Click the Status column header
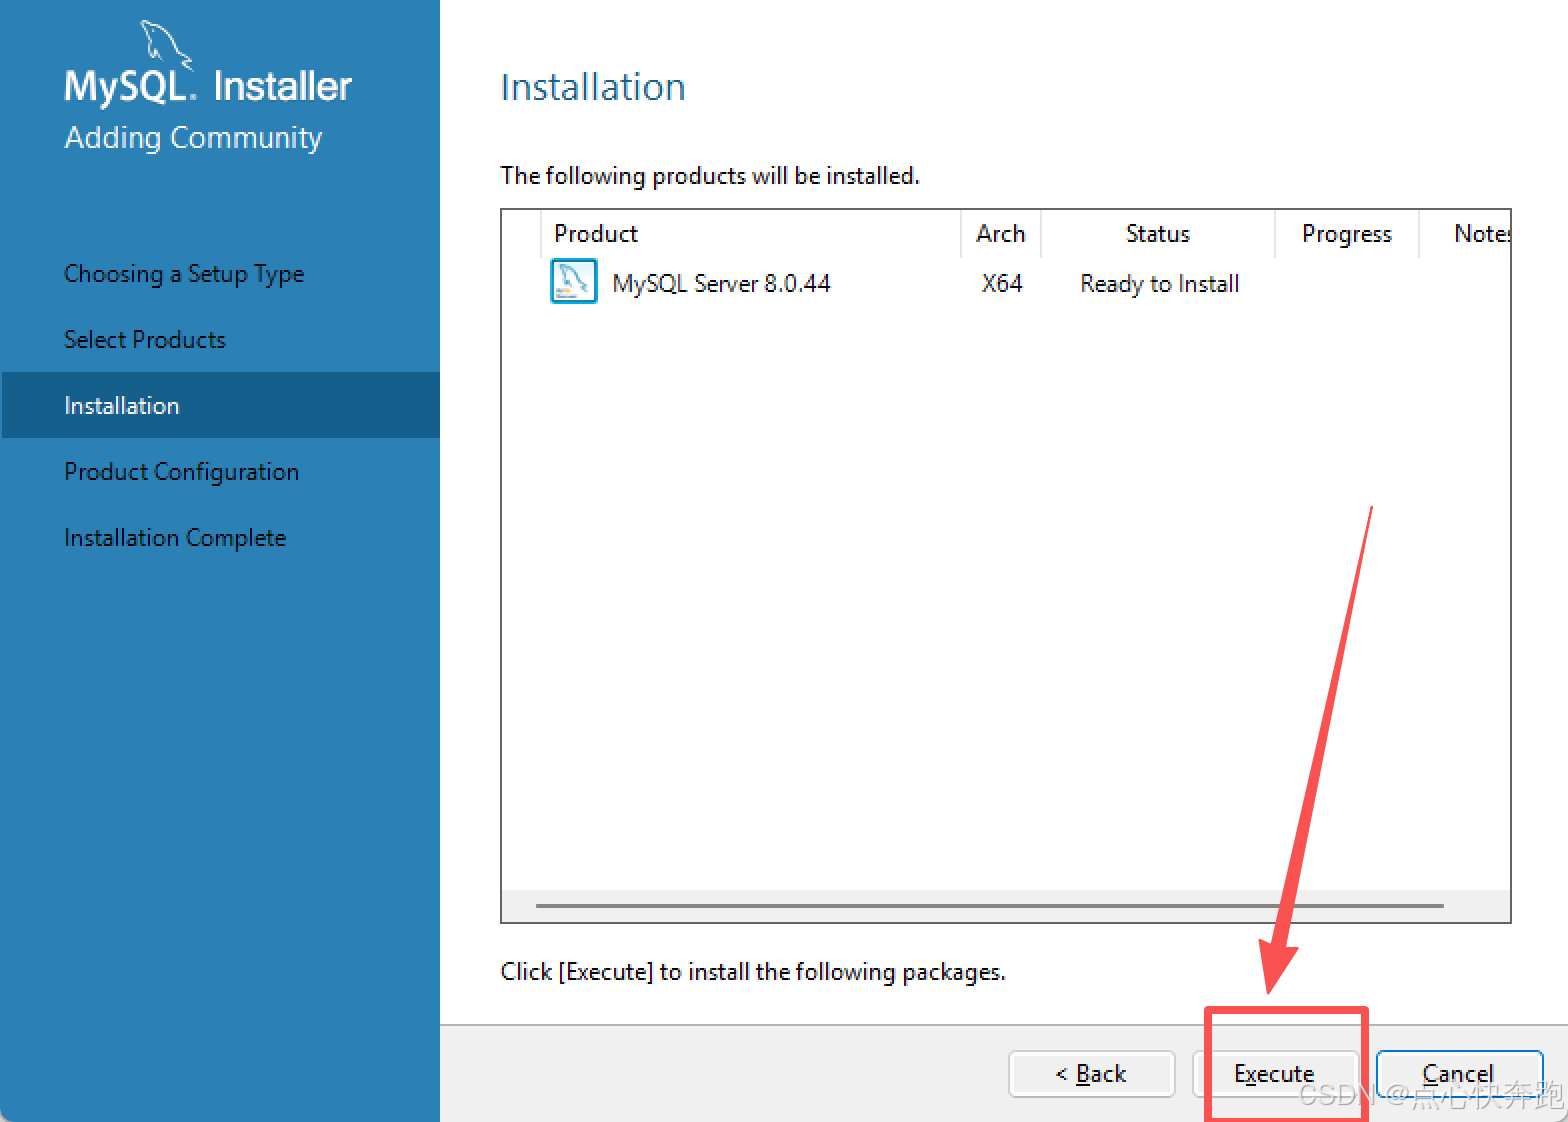This screenshot has width=1568, height=1122. pos(1158,234)
